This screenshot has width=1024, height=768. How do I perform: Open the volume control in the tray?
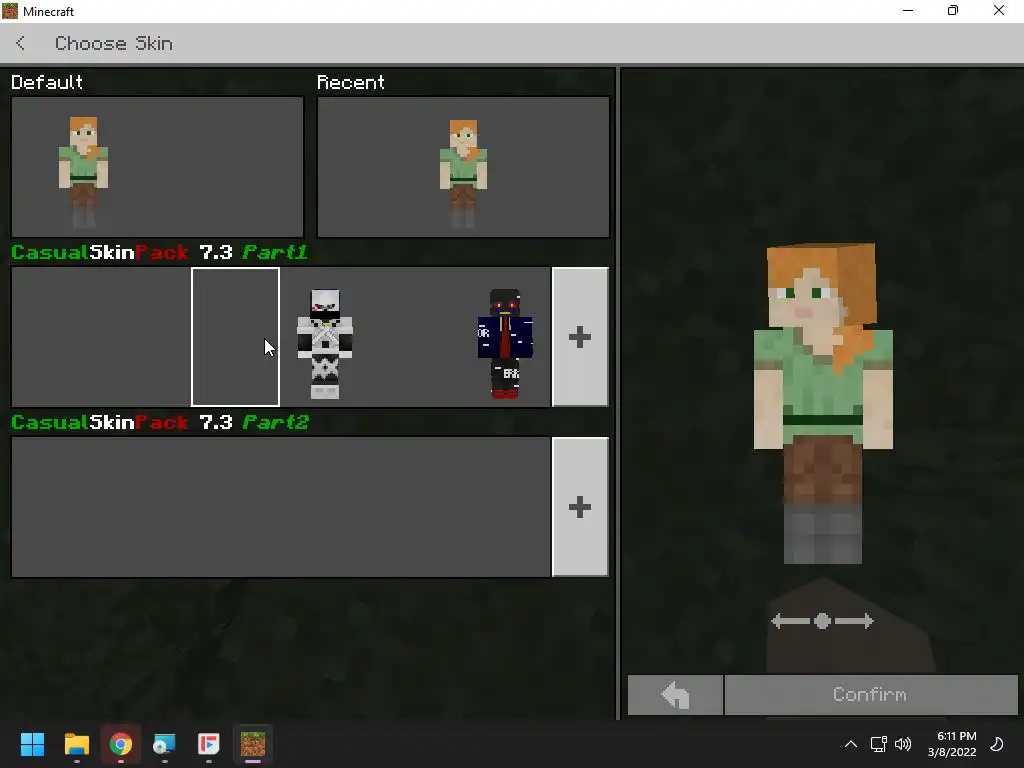[x=903, y=744]
